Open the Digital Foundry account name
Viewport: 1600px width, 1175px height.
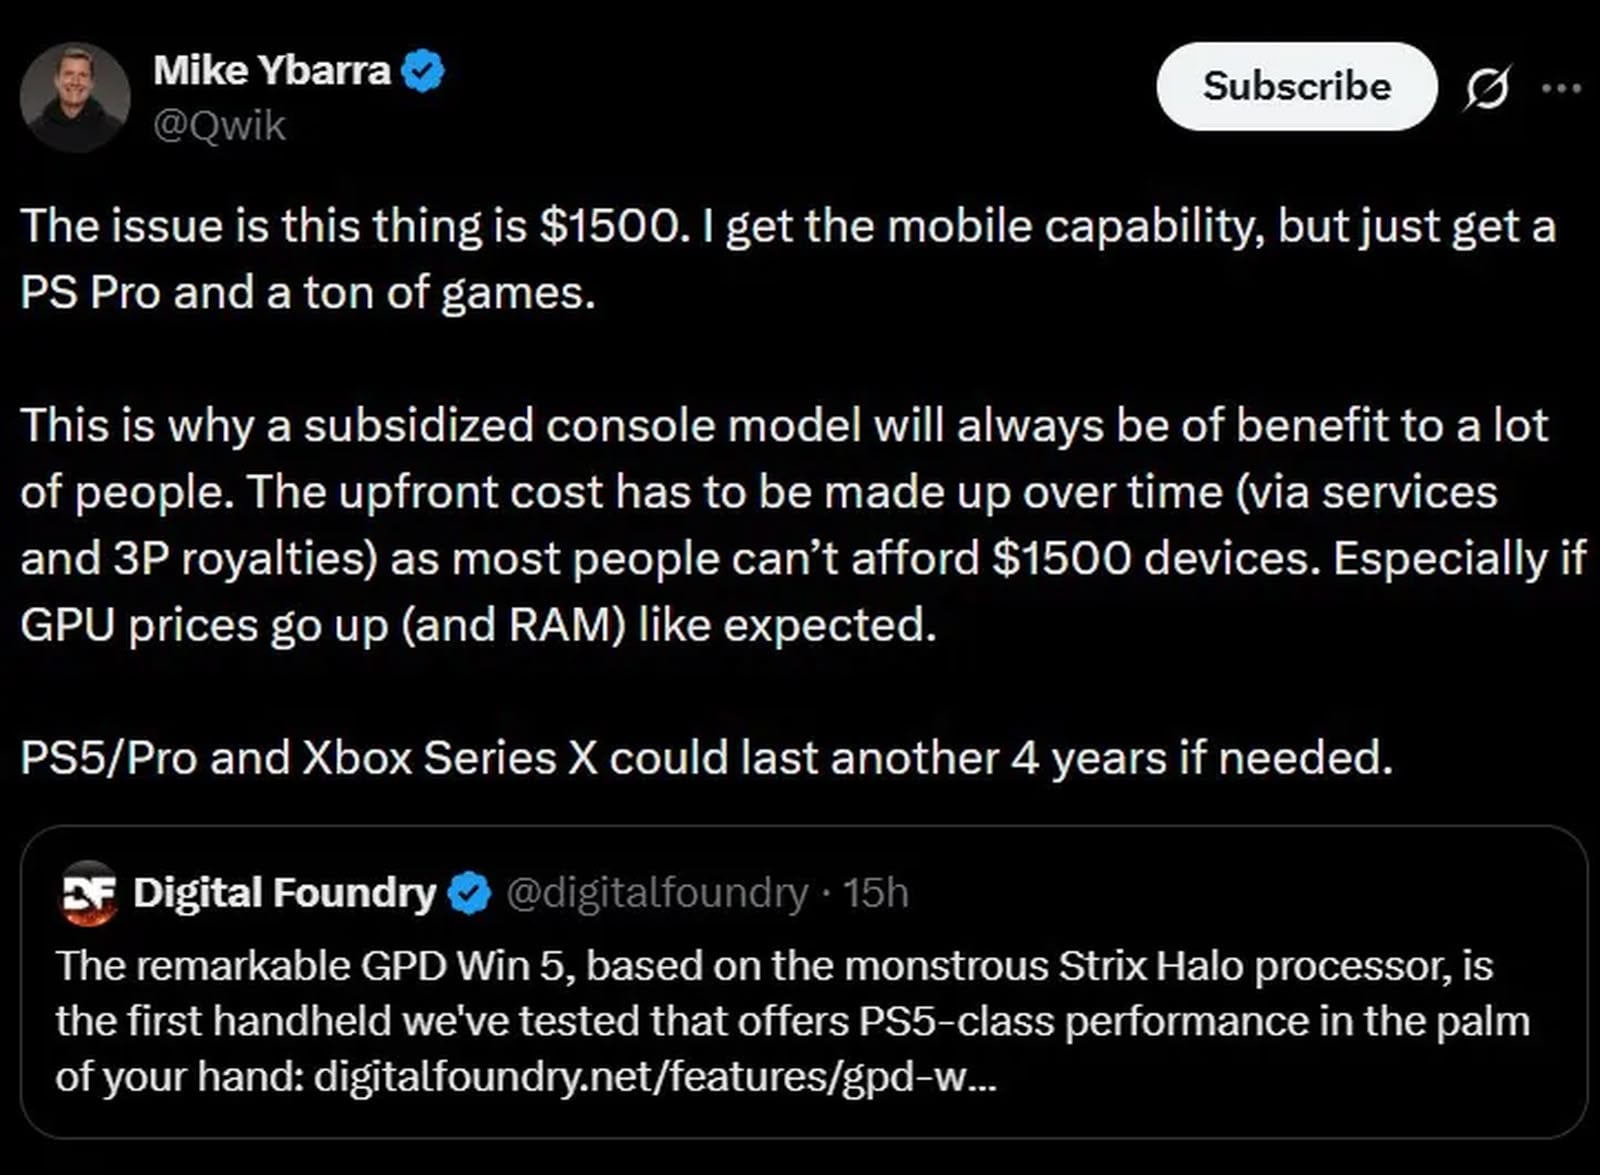point(284,892)
